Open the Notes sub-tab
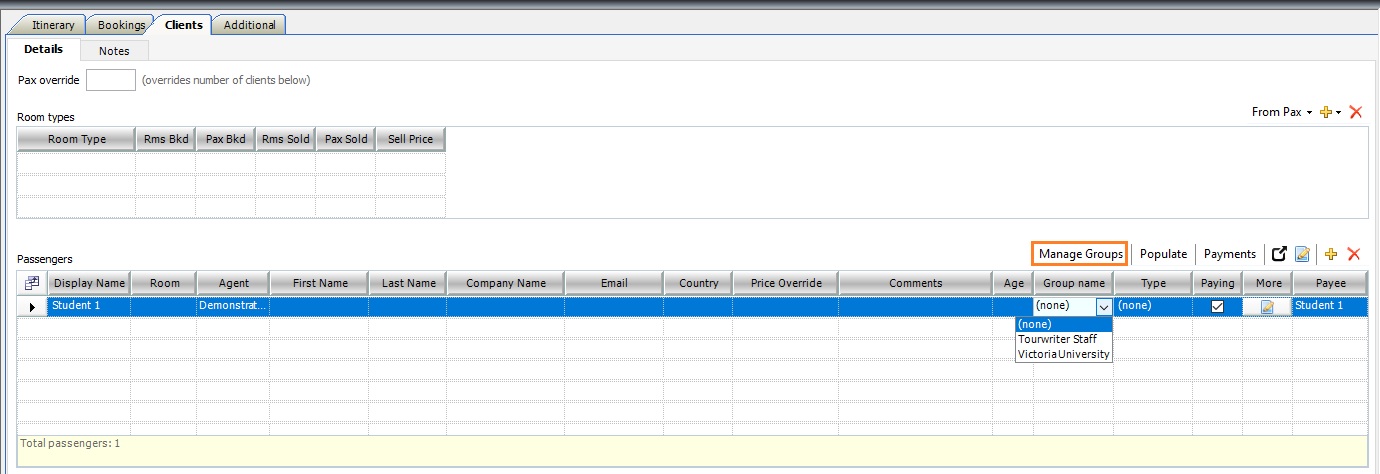Image resolution: width=1380 pixels, height=474 pixels. pyautogui.click(x=114, y=50)
